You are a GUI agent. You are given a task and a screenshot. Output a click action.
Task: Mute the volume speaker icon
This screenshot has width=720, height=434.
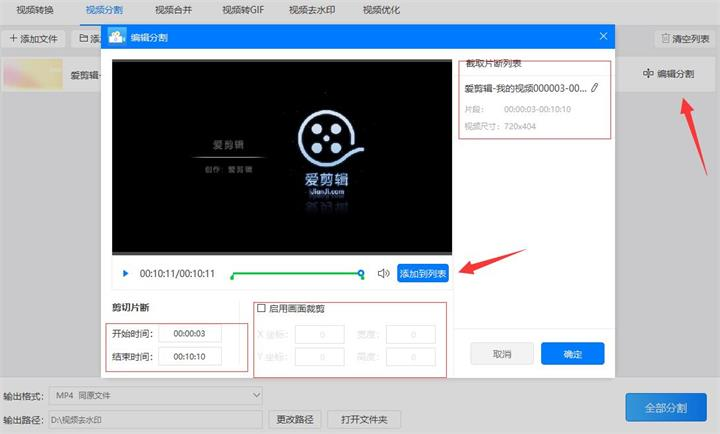coord(383,274)
